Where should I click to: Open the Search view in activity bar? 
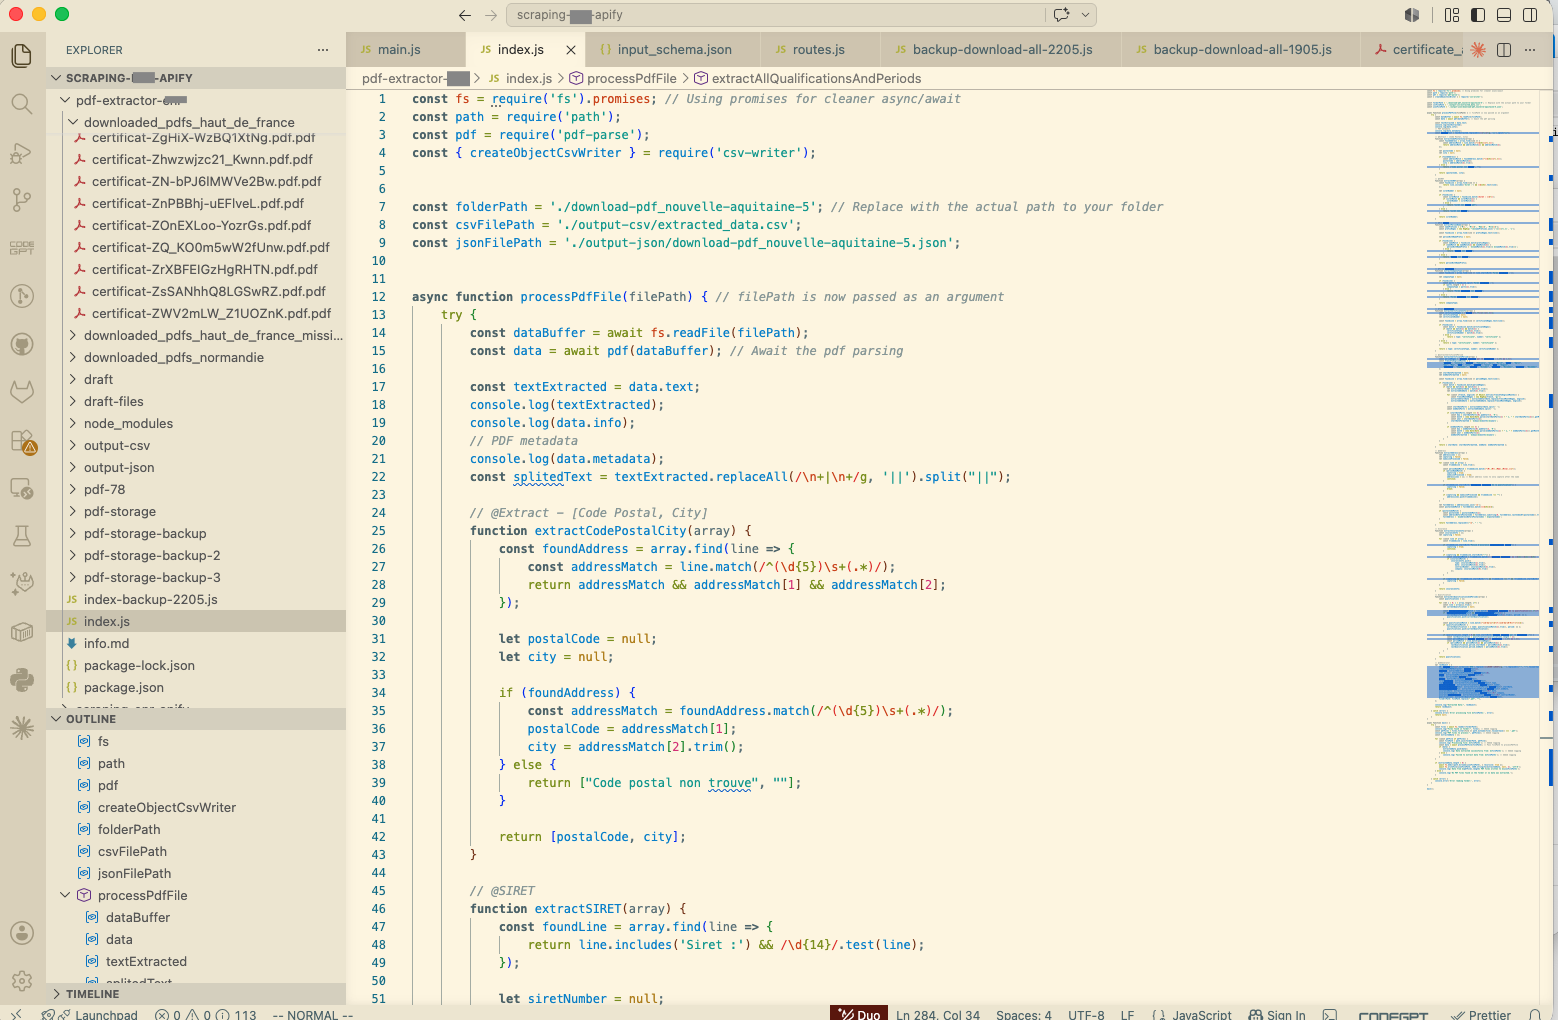point(22,103)
